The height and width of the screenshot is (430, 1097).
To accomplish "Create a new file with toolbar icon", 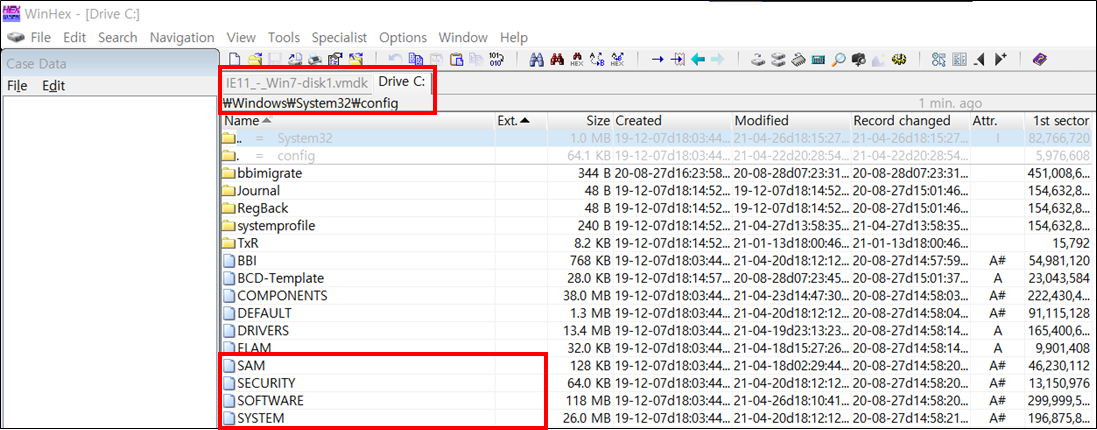I will [234, 59].
